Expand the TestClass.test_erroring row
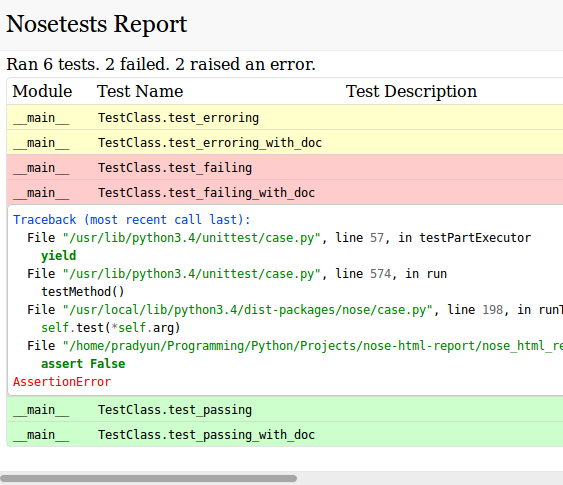 tap(285, 117)
